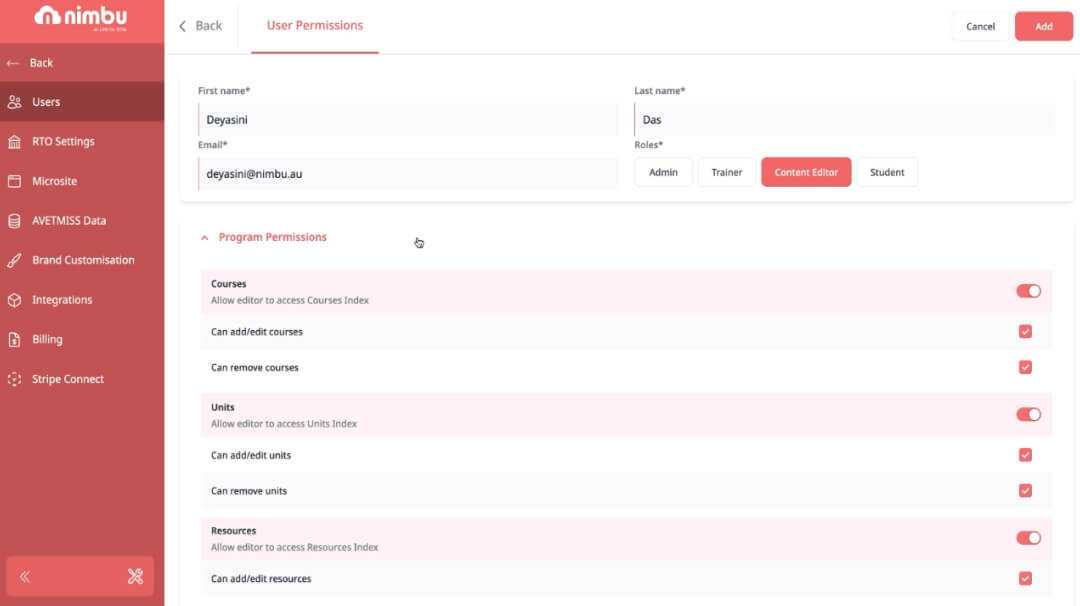The height and width of the screenshot is (606, 1080).
Task: Disable the Courses access toggle
Action: [x=1028, y=290]
